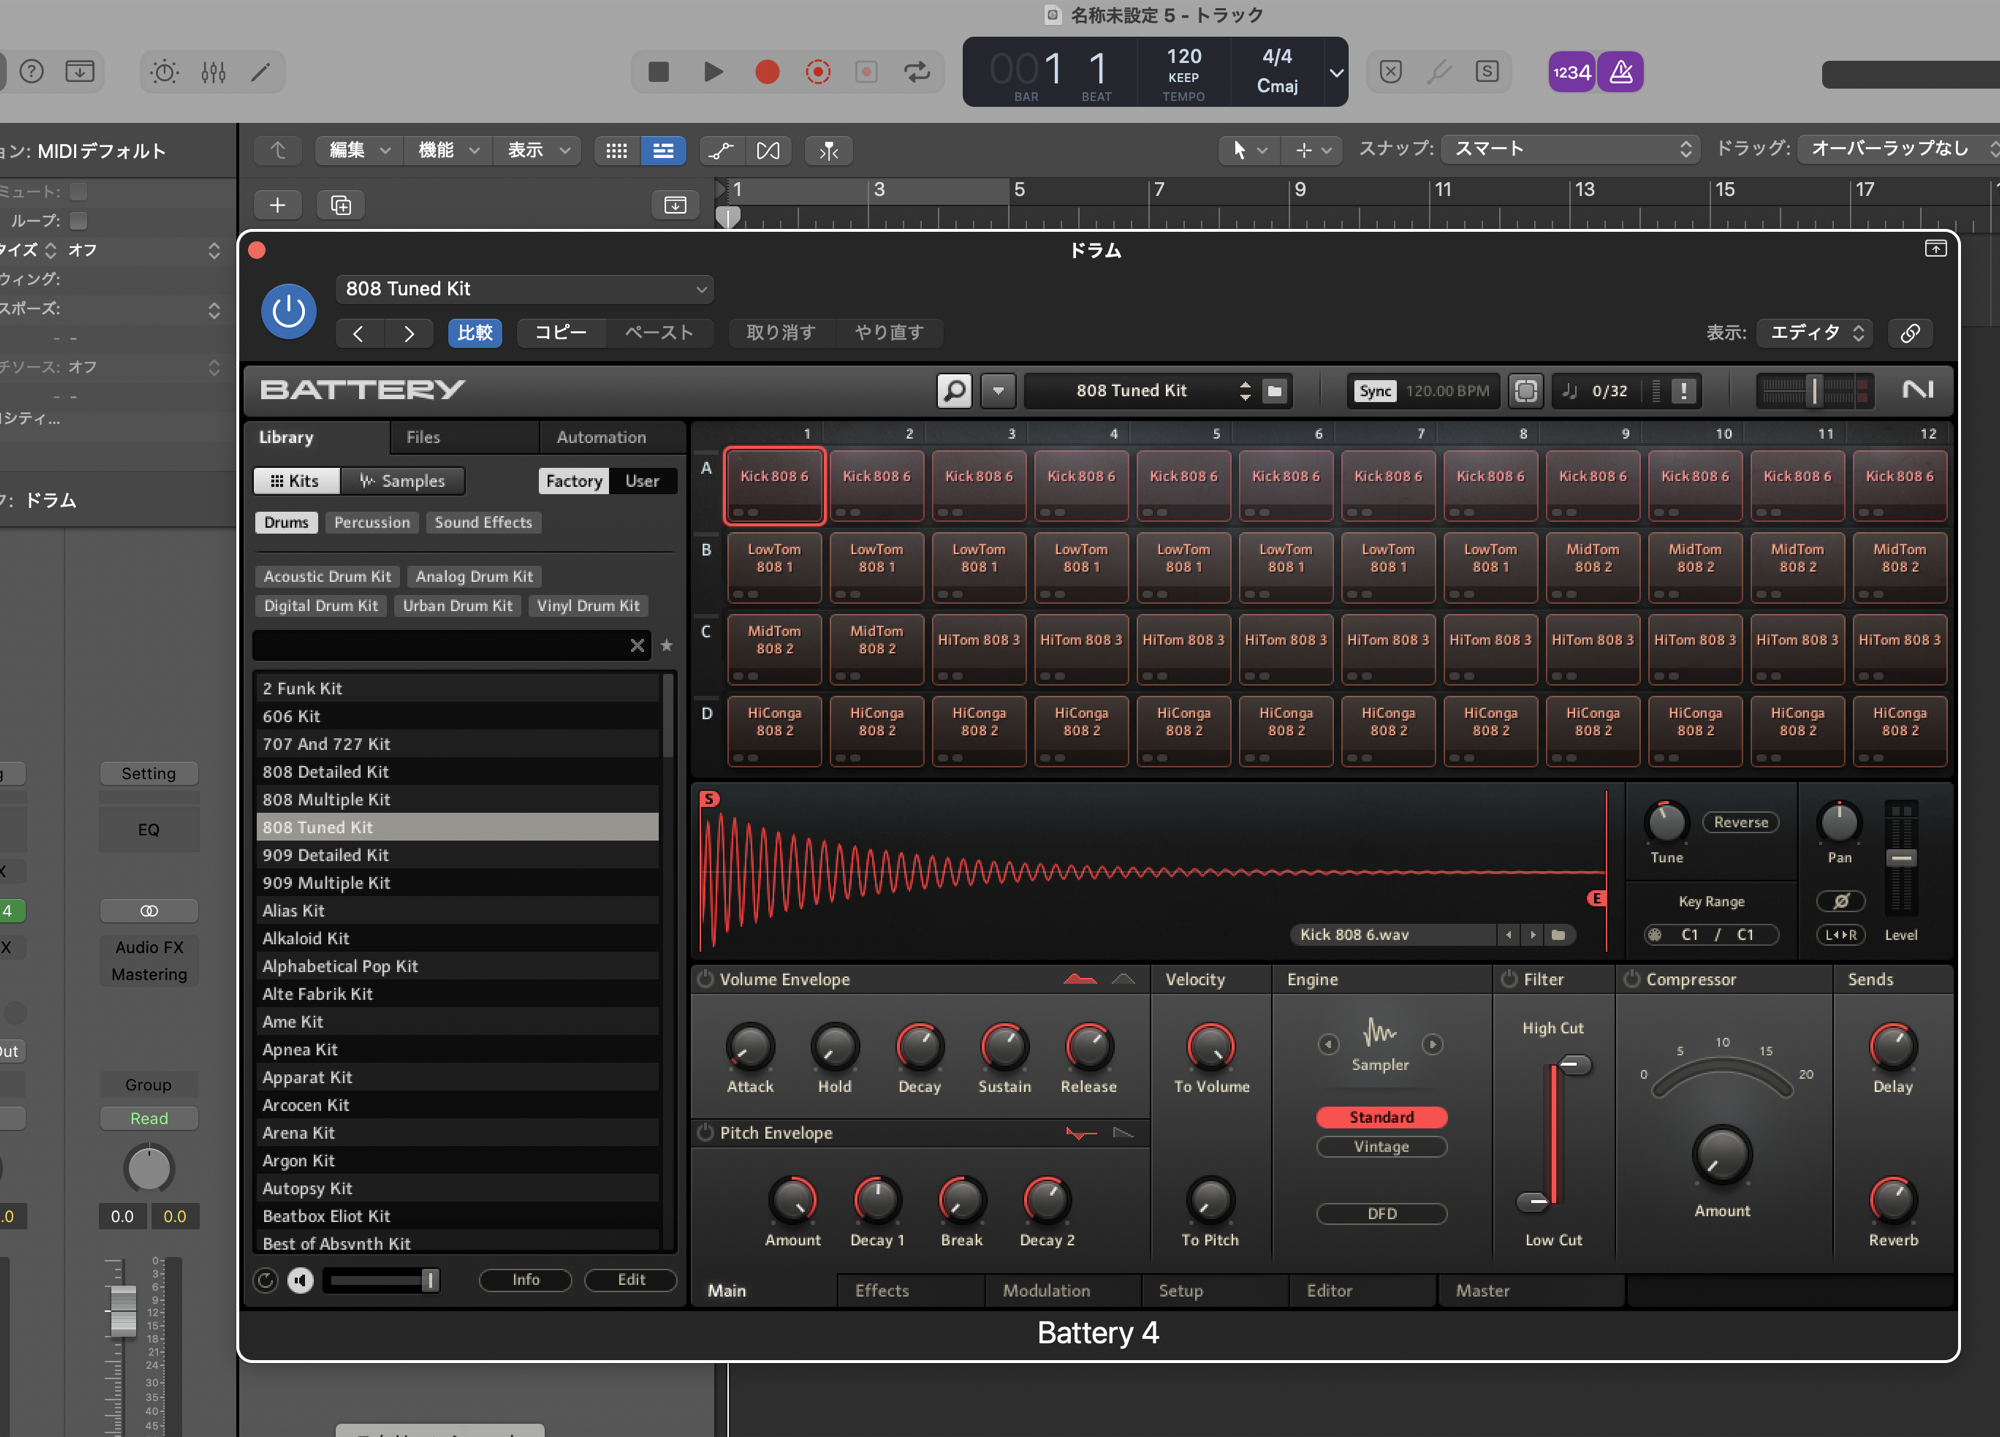Toggle the browser preview speaker icon
This screenshot has width=2000, height=1437.
coord(300,1280)
